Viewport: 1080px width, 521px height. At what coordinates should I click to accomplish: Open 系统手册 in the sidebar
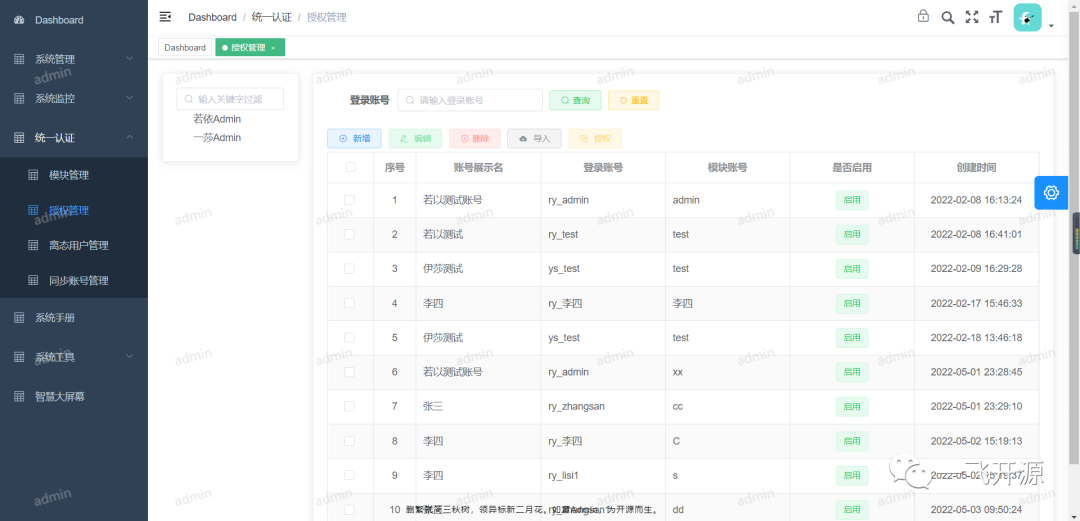click(74, 318)
